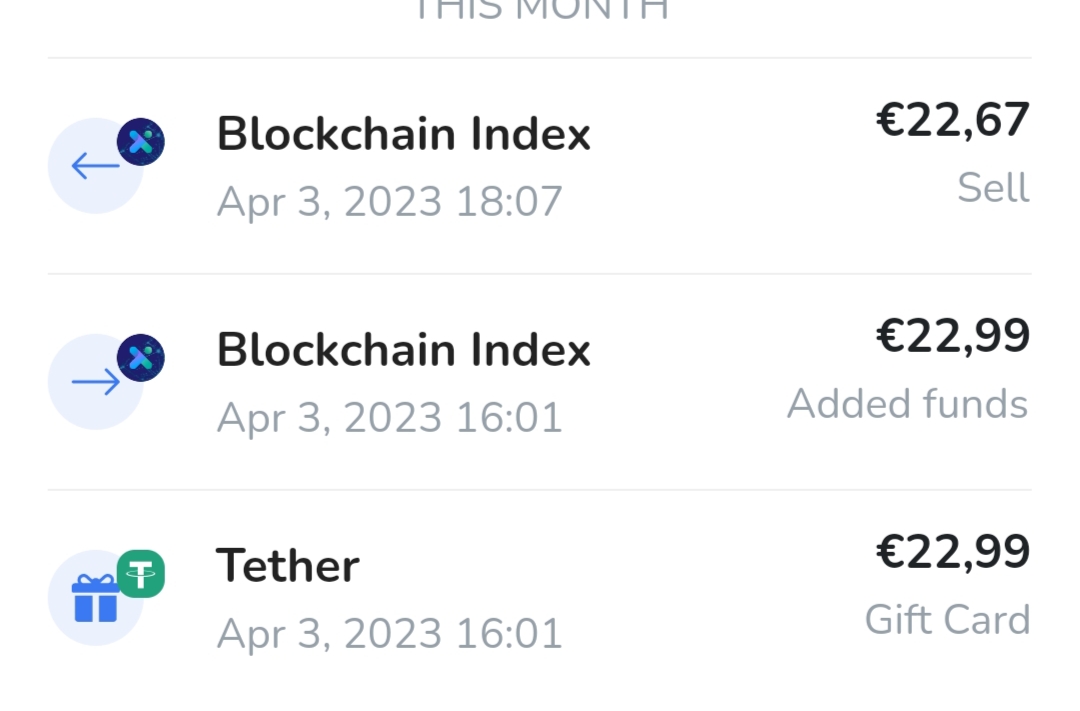1080x711 pixels.
Task: Click the THIS MONTH section header
Action: [541, 10]
